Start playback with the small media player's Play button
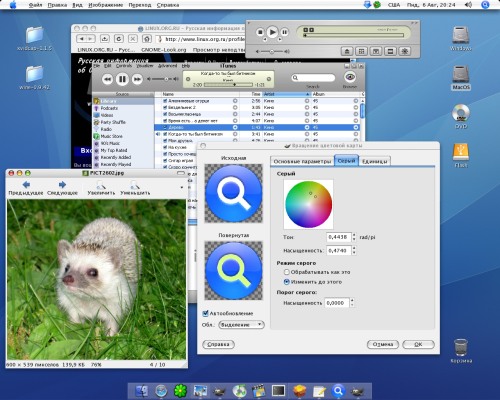The height and width of the screenshot is (400, 500). tap(272, 32)
